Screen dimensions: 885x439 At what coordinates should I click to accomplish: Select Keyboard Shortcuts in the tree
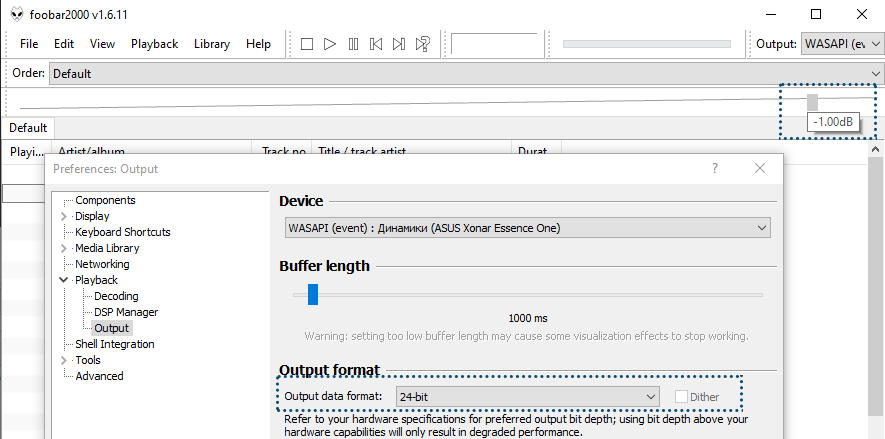coord(122,232)
